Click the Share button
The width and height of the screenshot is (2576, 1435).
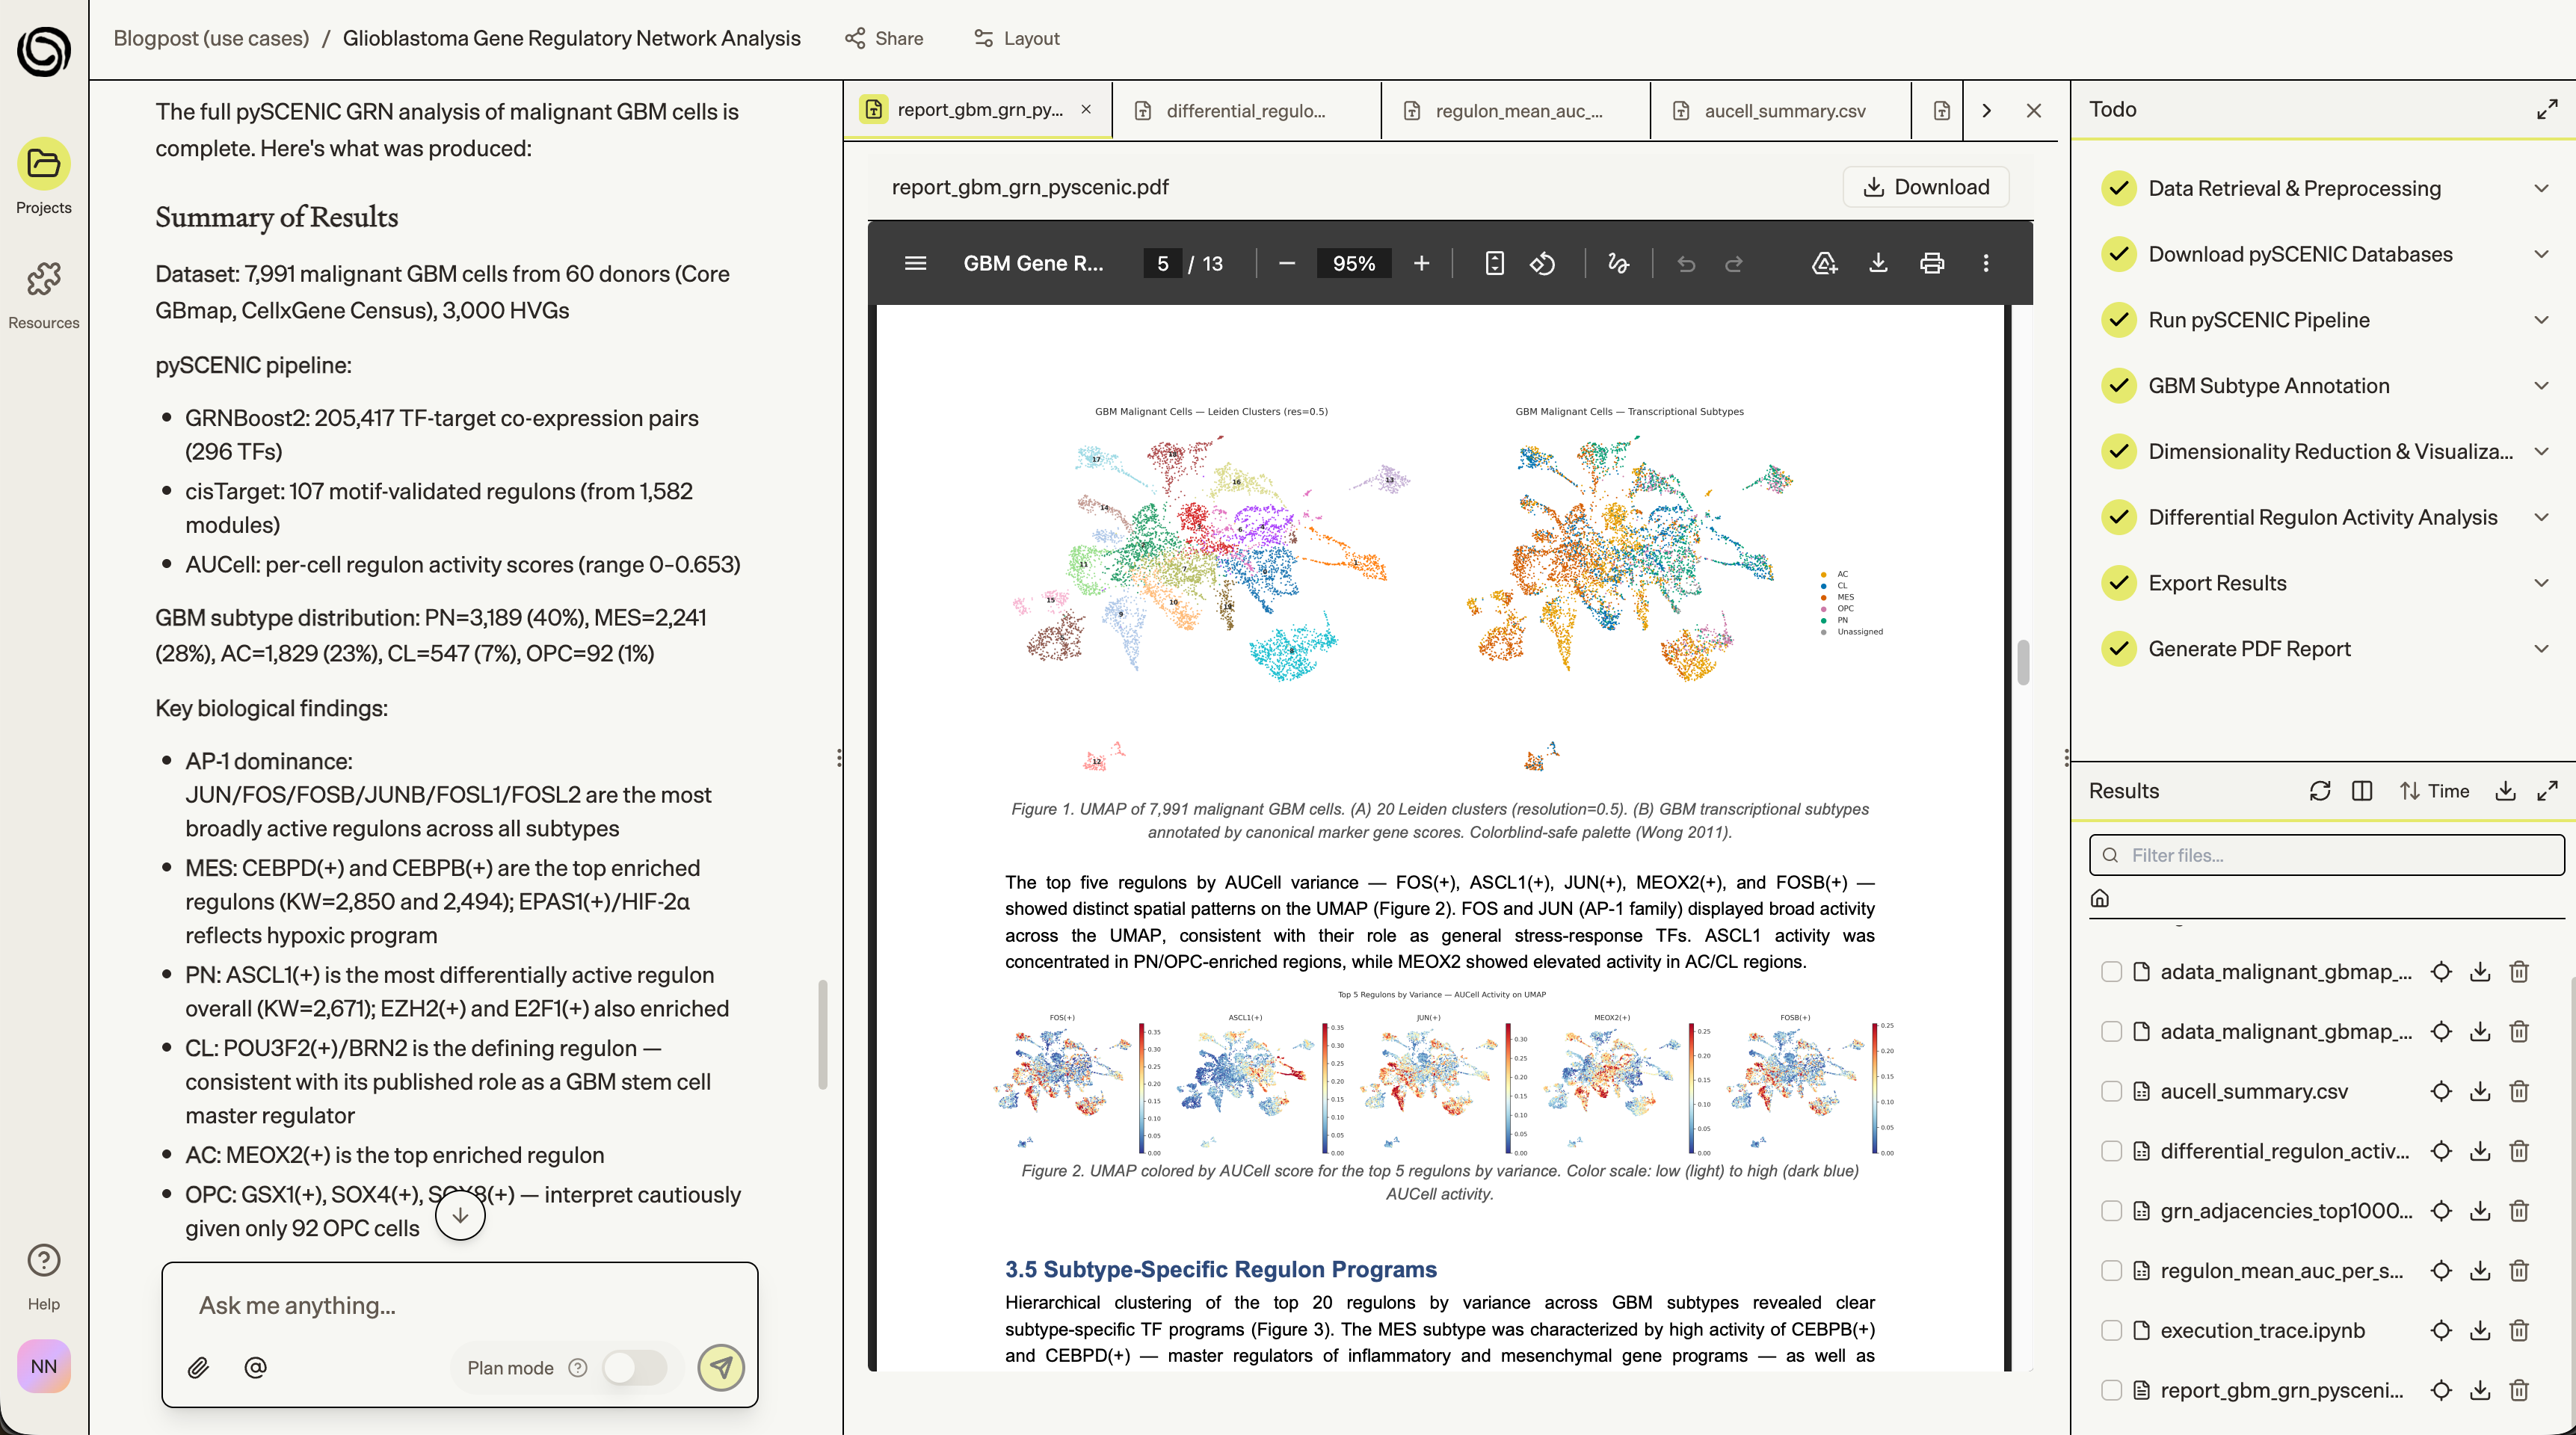tap(884, 38)
